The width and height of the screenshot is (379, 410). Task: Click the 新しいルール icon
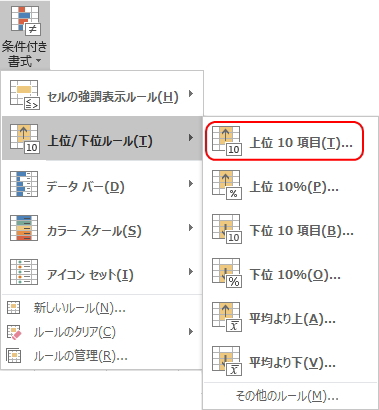point(14,308)
